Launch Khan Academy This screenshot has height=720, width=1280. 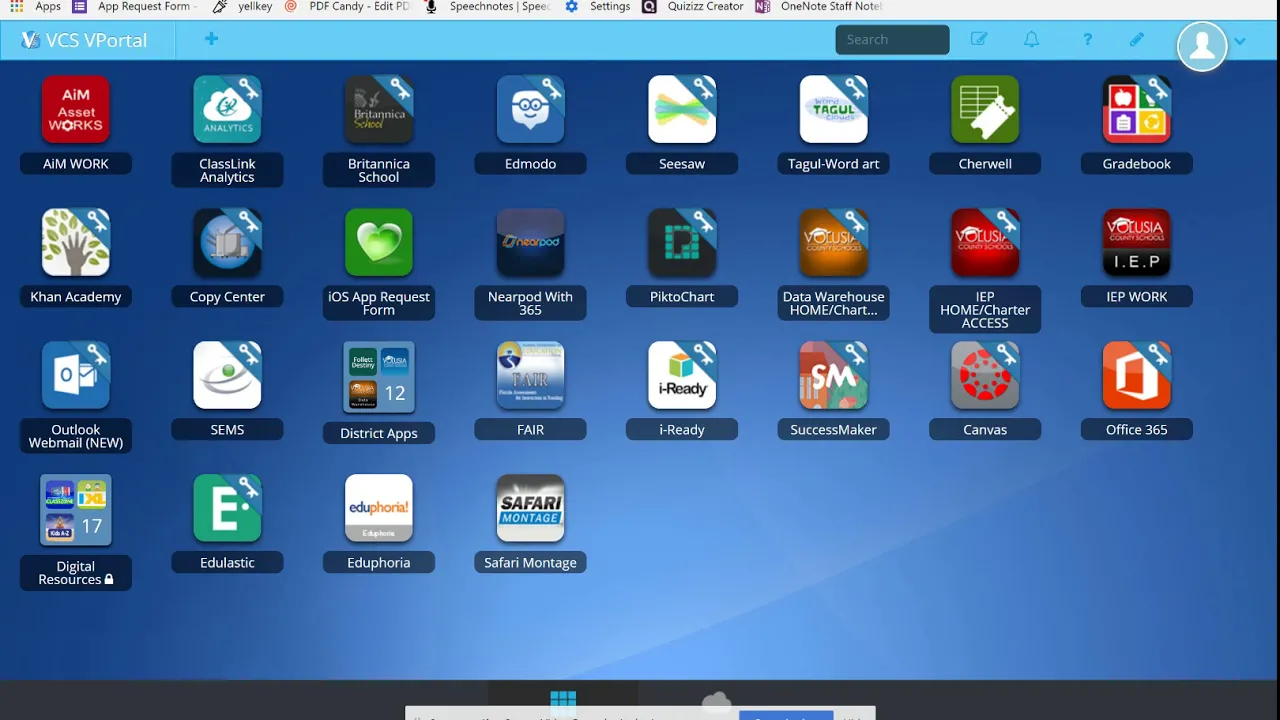[76, 242]
